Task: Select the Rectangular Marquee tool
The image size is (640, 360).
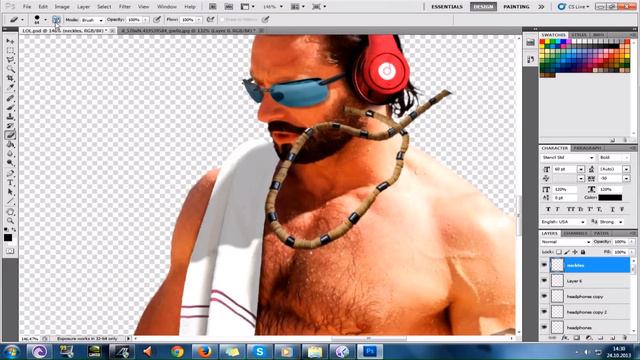Action: click(x=10, y=51)
